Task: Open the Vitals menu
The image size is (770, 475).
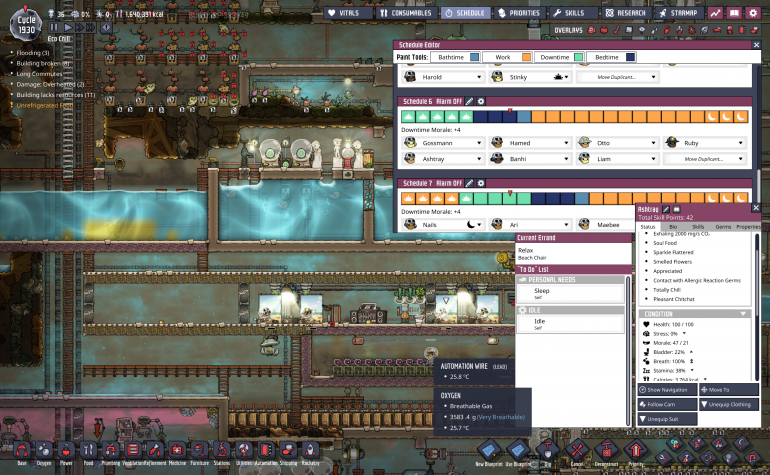Action: [x=348, y=13]
